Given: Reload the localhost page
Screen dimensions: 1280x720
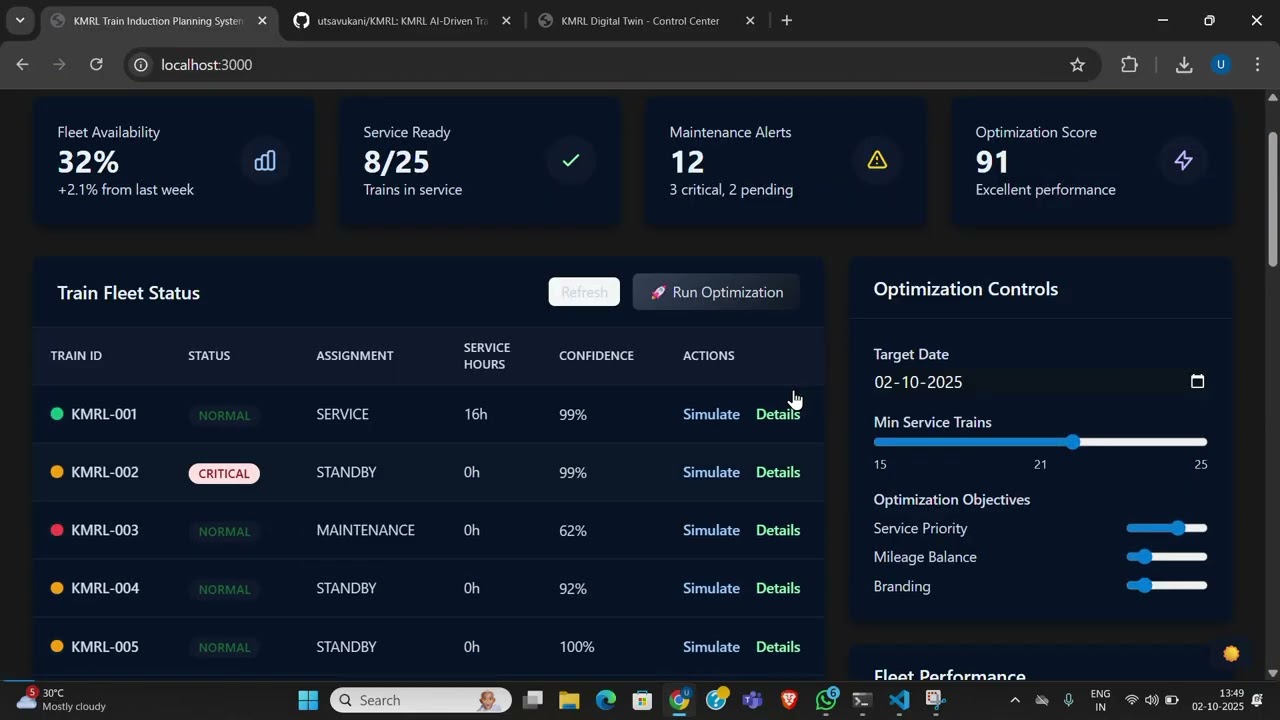Looking at the screenshot, I should click(96, 65).
